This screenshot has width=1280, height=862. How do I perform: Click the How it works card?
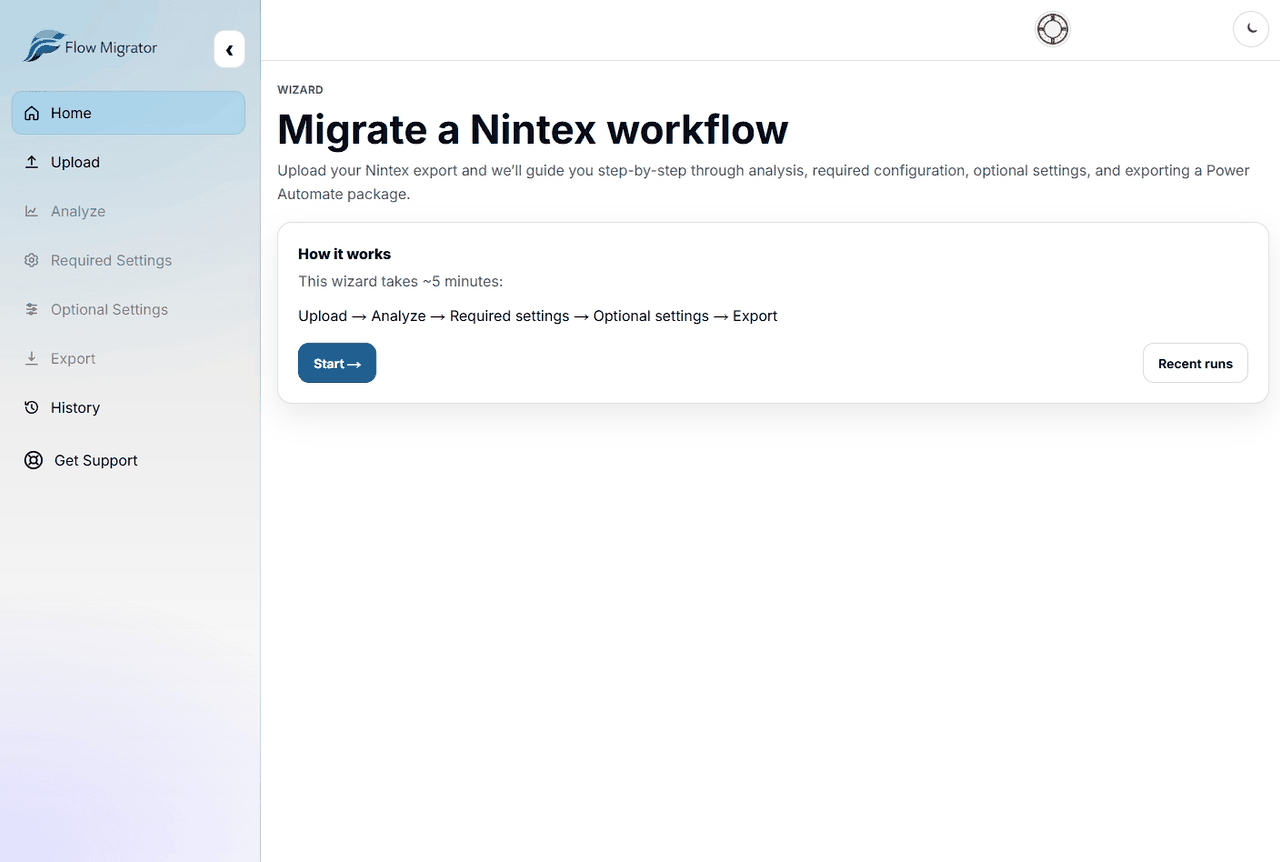(770, 312)
